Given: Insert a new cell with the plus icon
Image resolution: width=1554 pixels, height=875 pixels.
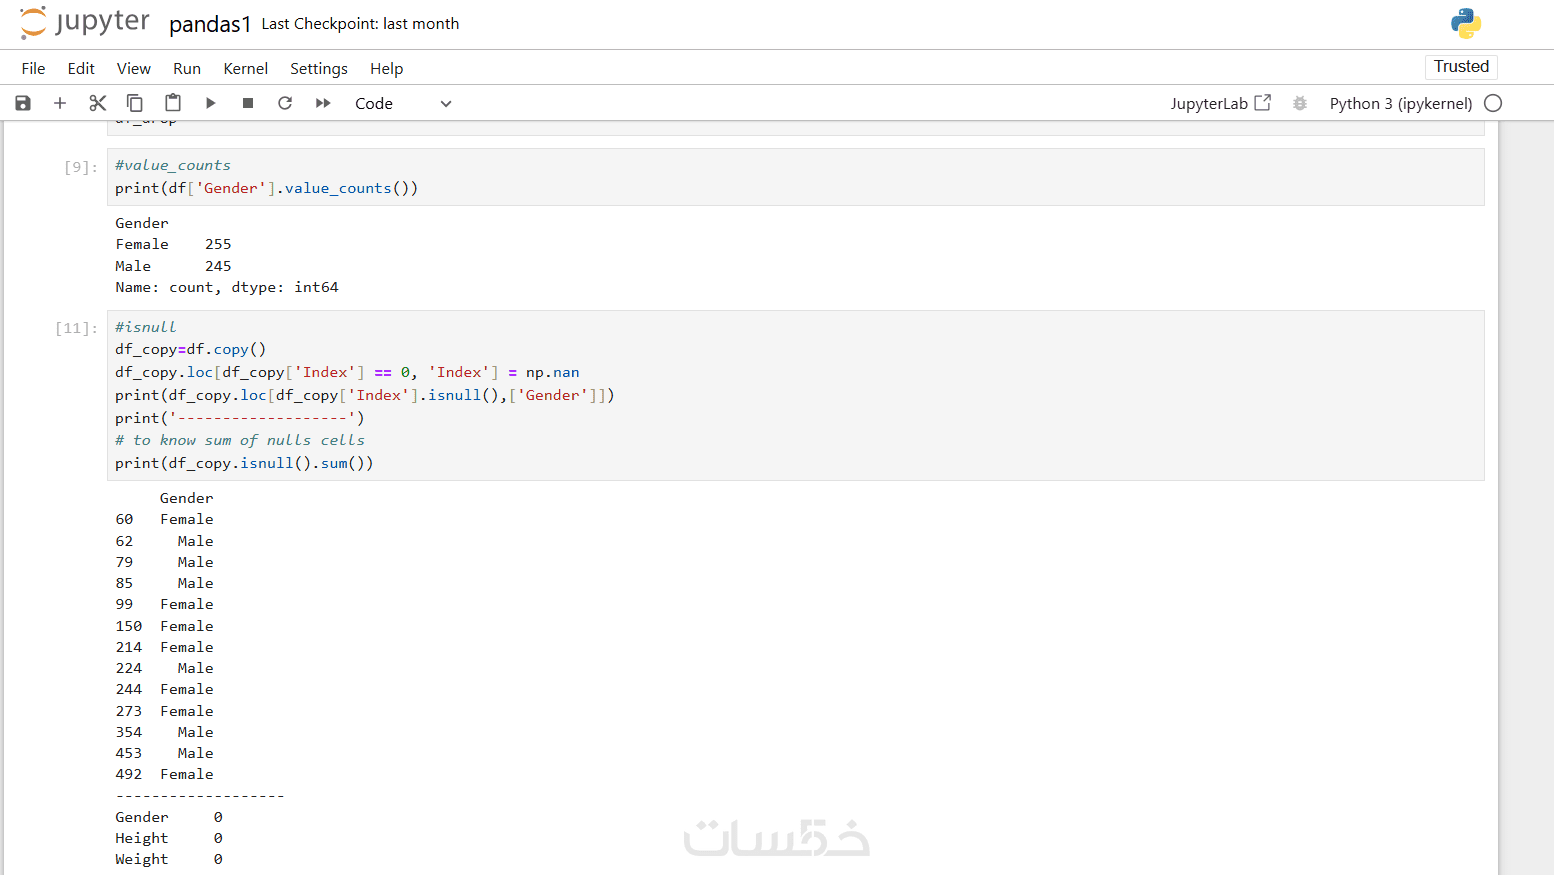Looking at the screenshot, I should pyautogui.click(x=60, y=103).
